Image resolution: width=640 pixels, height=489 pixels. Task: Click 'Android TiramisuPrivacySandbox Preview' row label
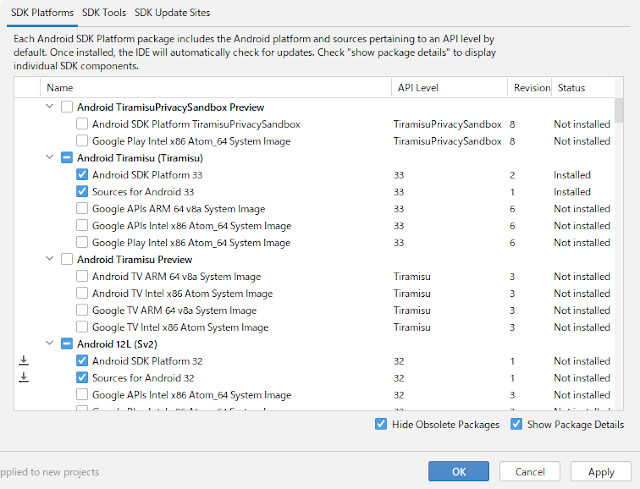pyautogui.click(x=171, y=107)
